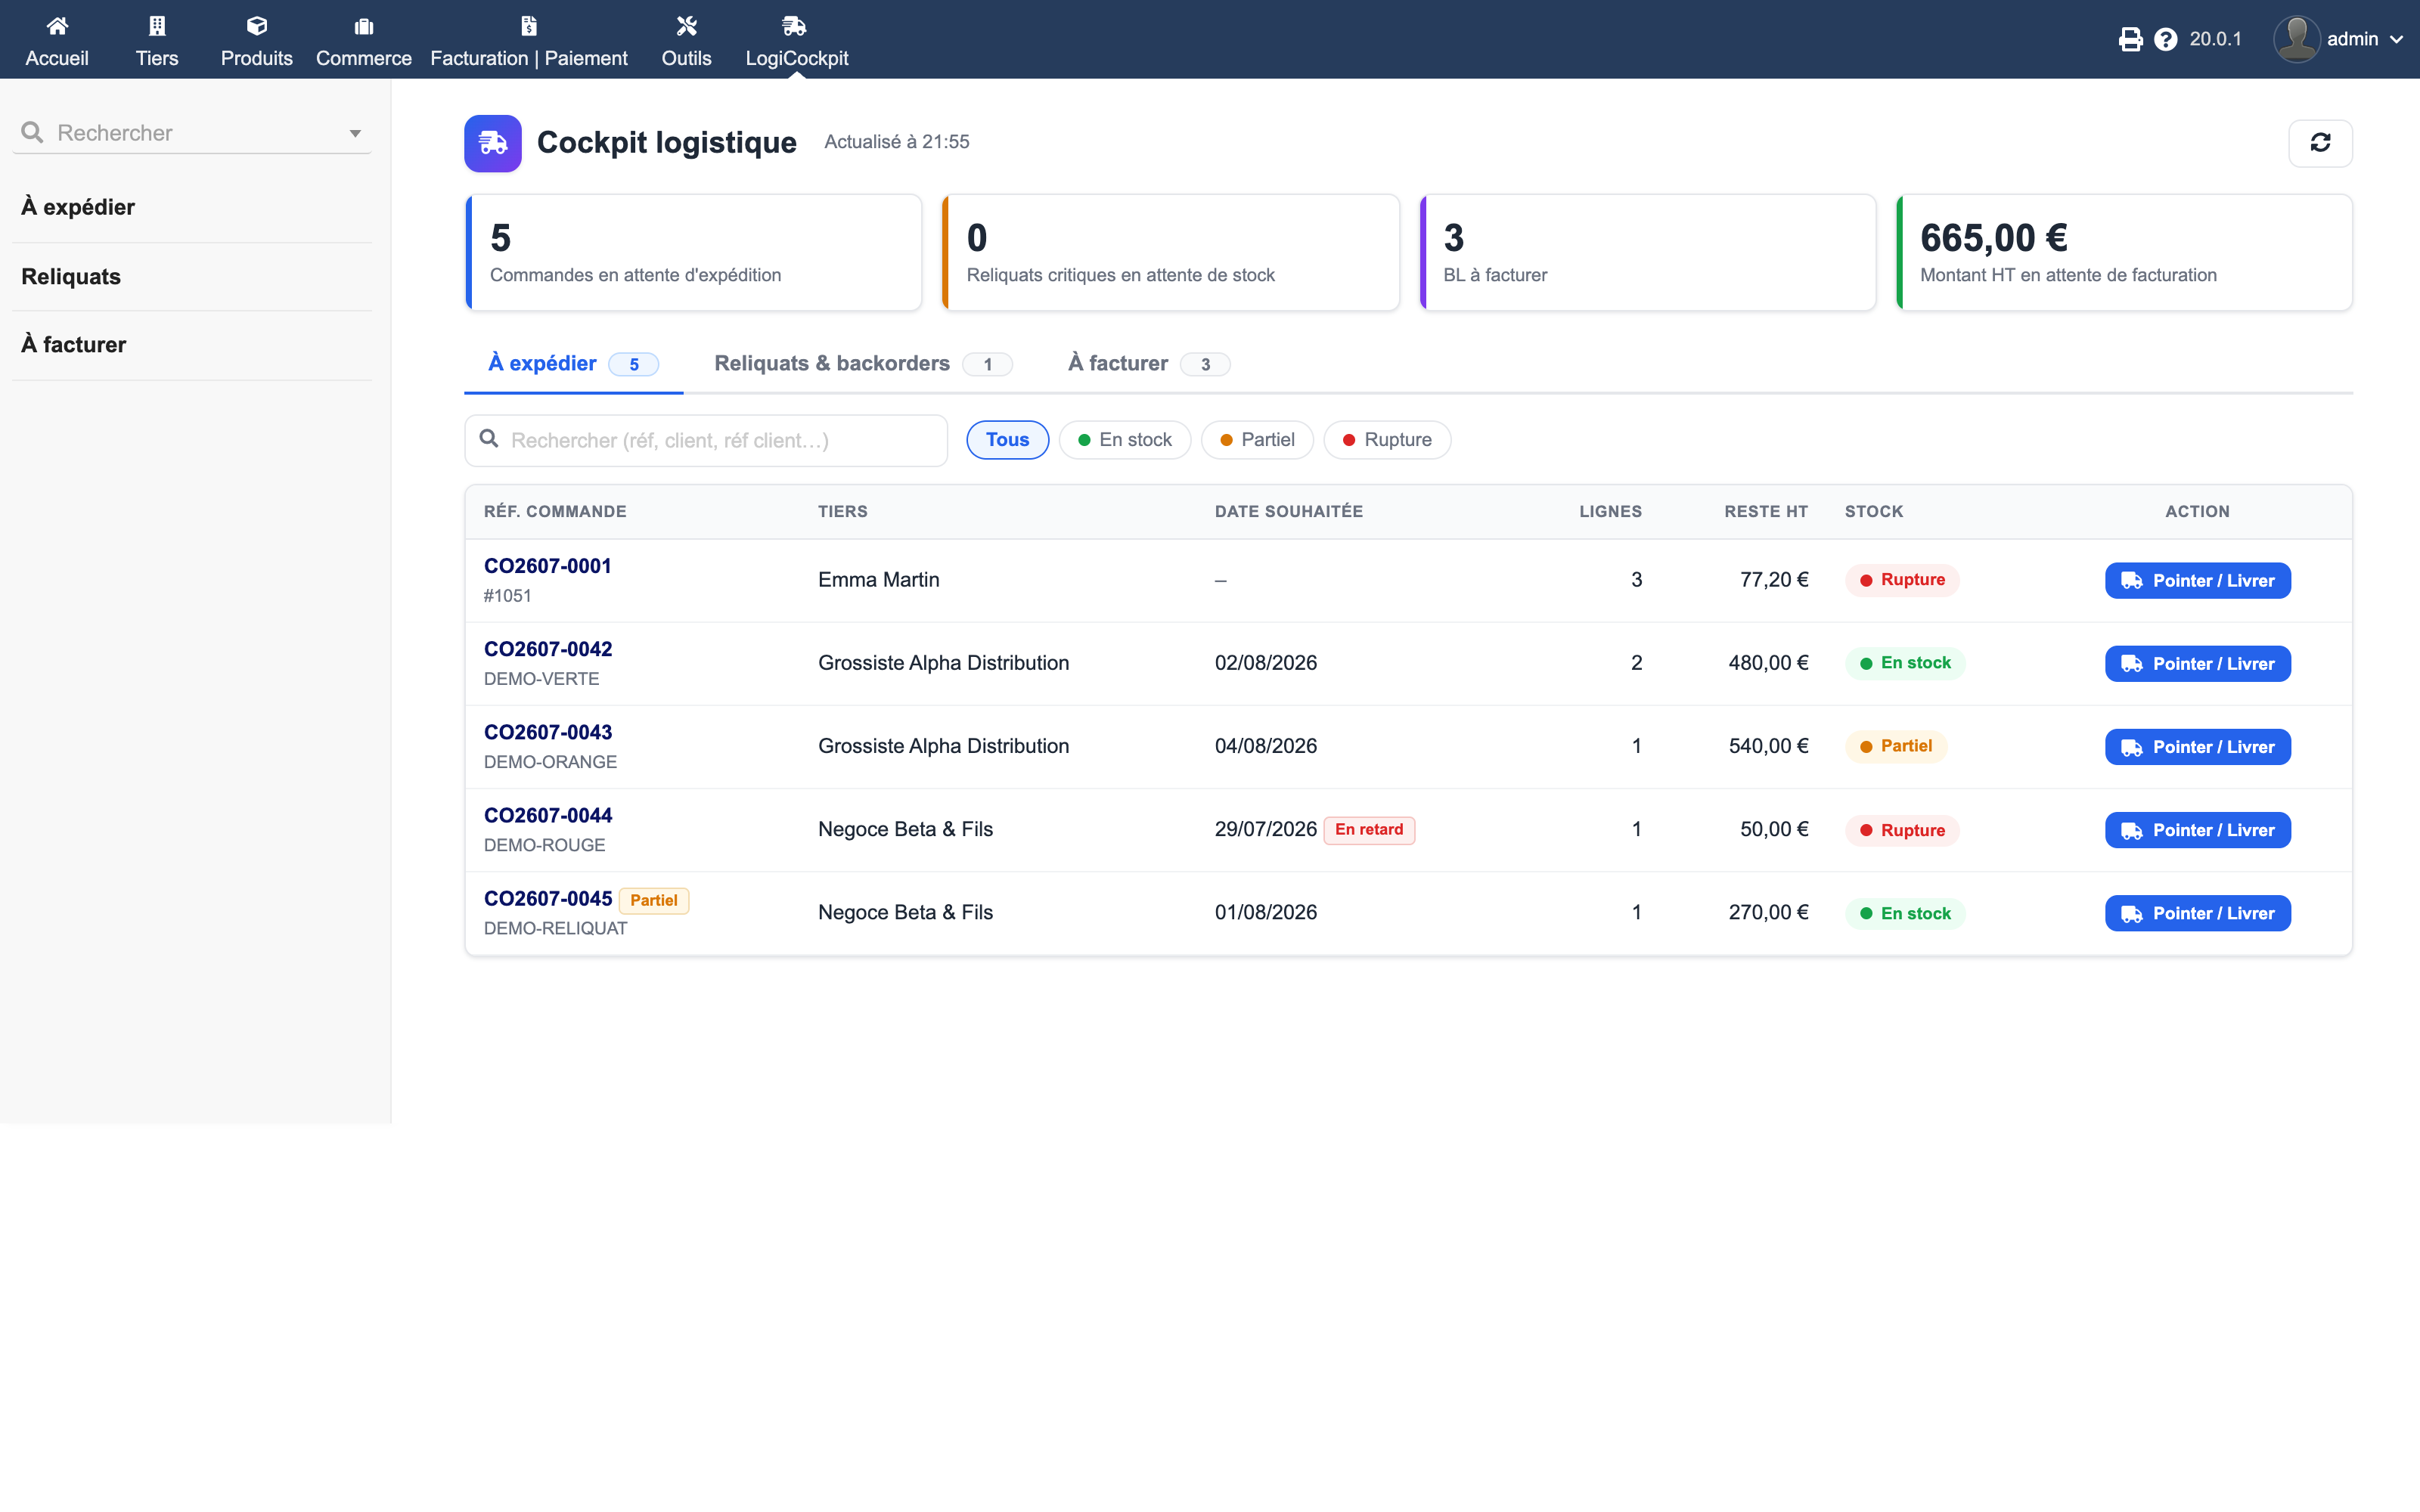Filter orders by Partiel status
2420x1512 pixels.
(x=1257, y=440)
